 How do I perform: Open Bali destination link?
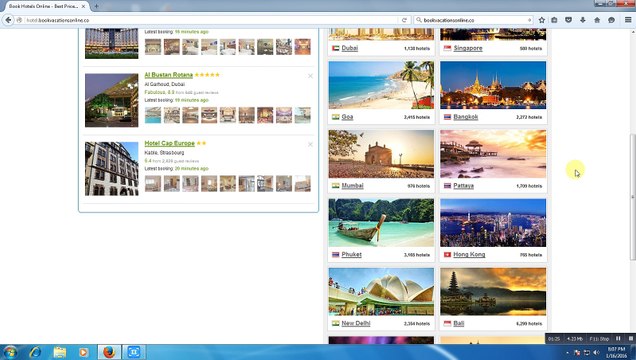point(459,324)
